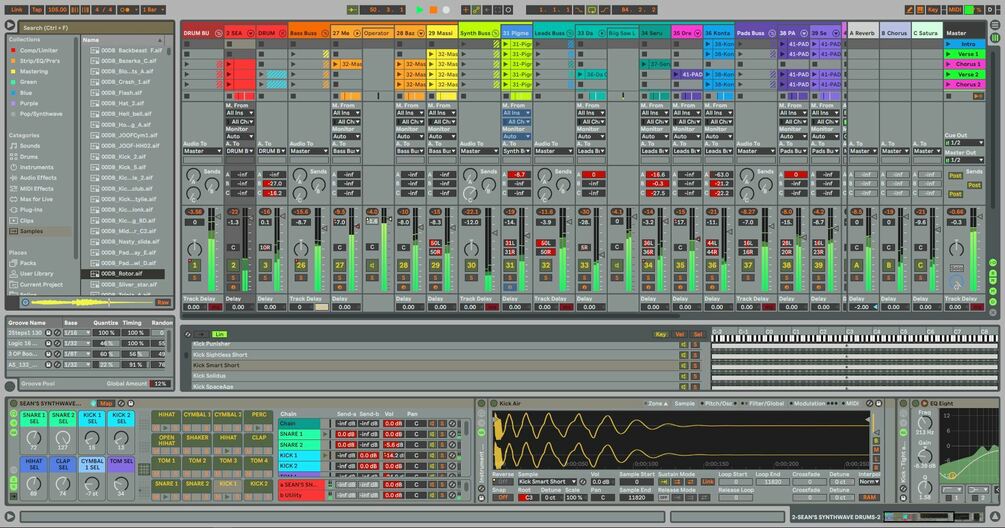Toggle track 3 activator button
The height and width of the screenshot is (528, 1005).
[x=265, y=265]
